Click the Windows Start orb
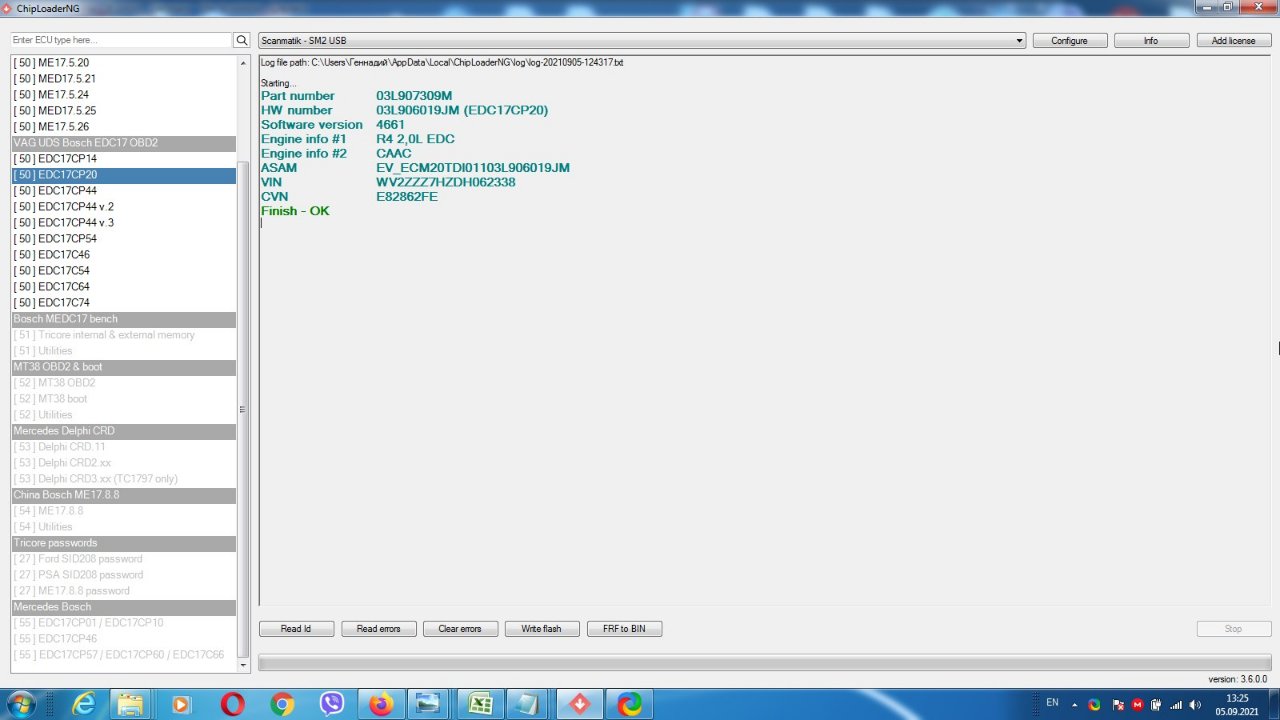This screenshot has width=1280, height=720. 21,704
